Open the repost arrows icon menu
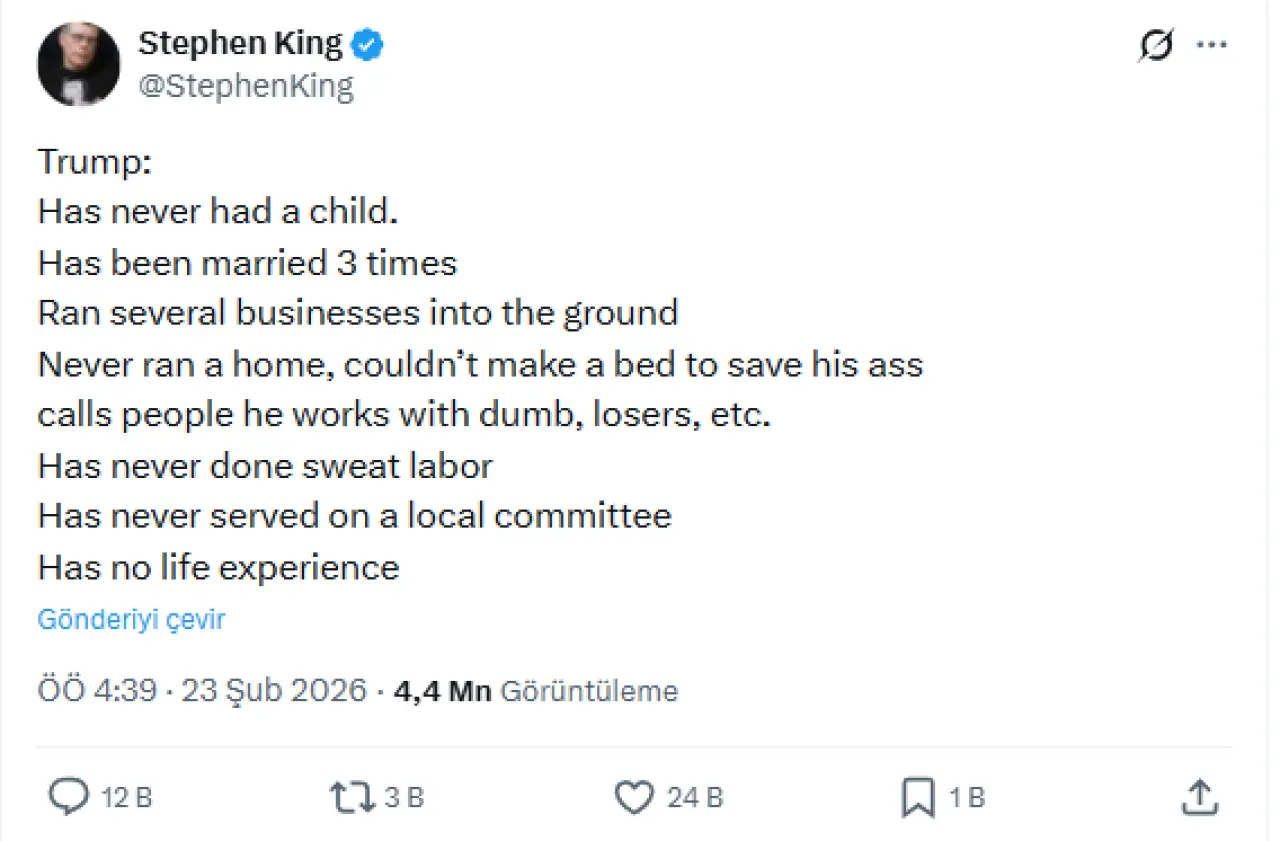 click(352, 797)
